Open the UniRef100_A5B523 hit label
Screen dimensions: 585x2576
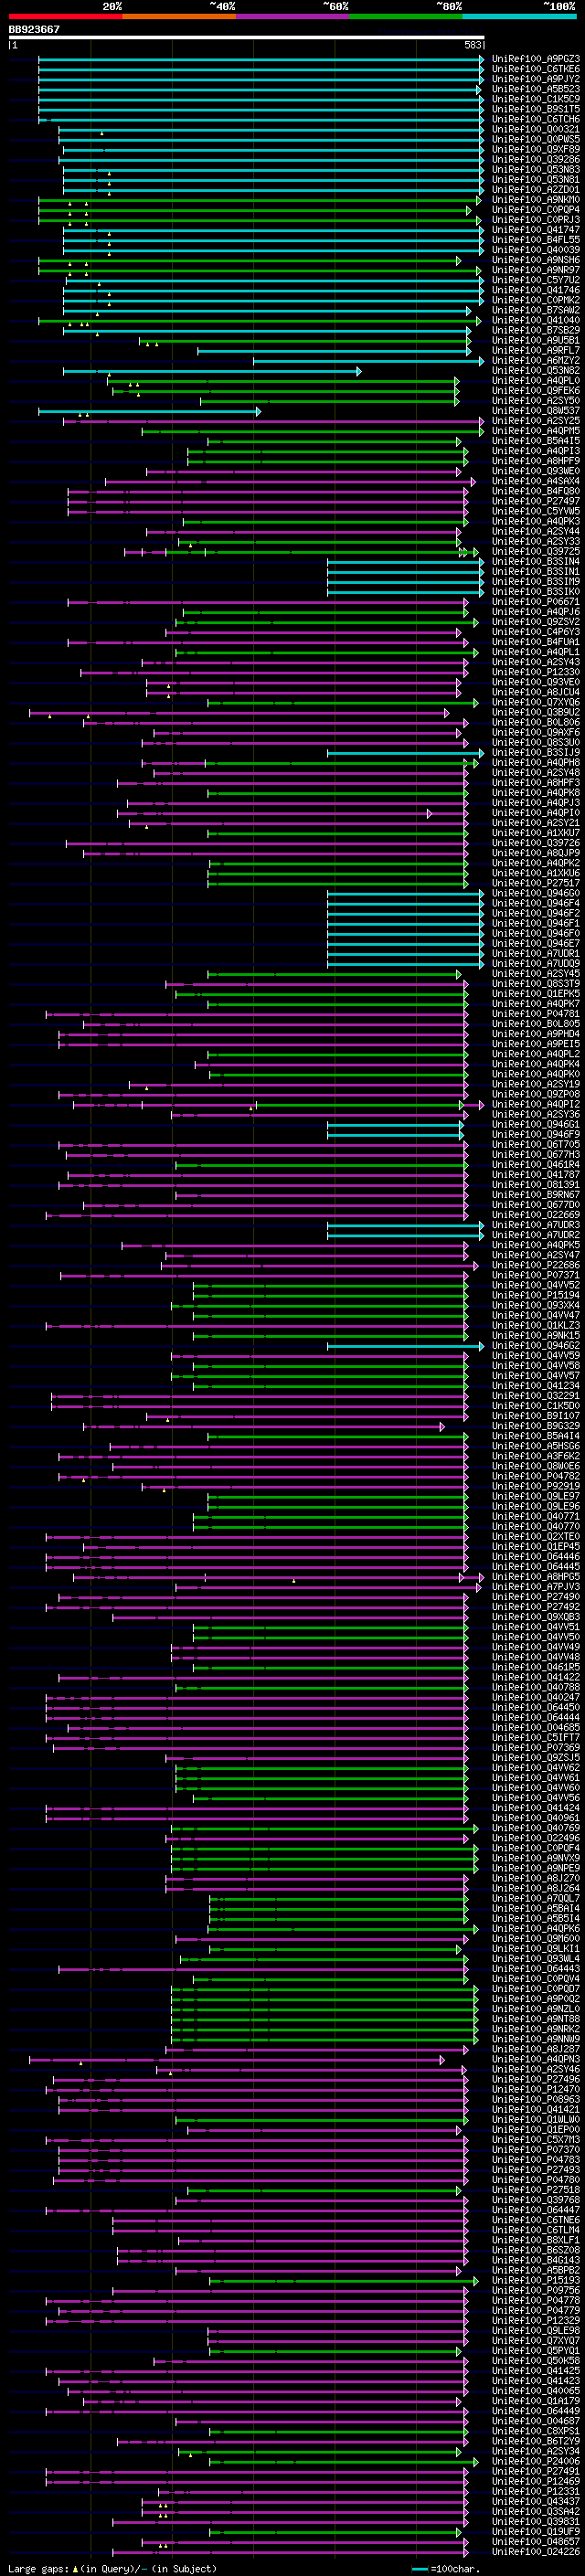click(x=536, y=89)
